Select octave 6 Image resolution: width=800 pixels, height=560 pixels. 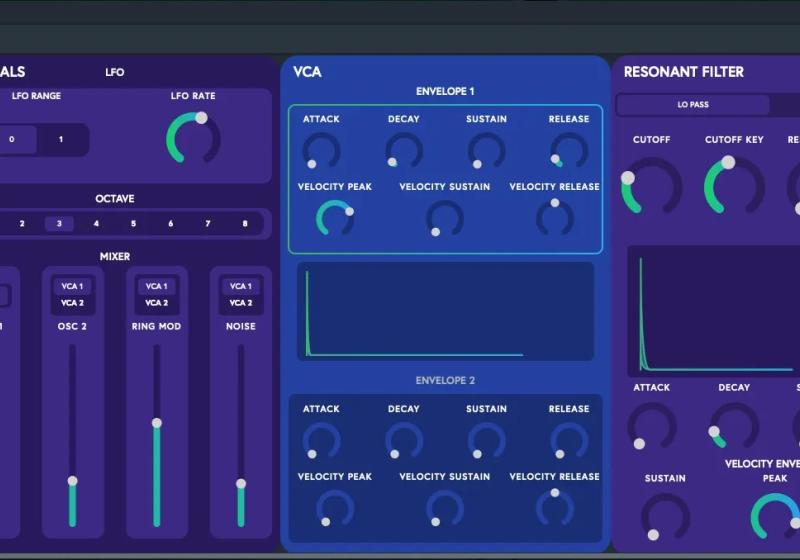click(x=171, y=224)
